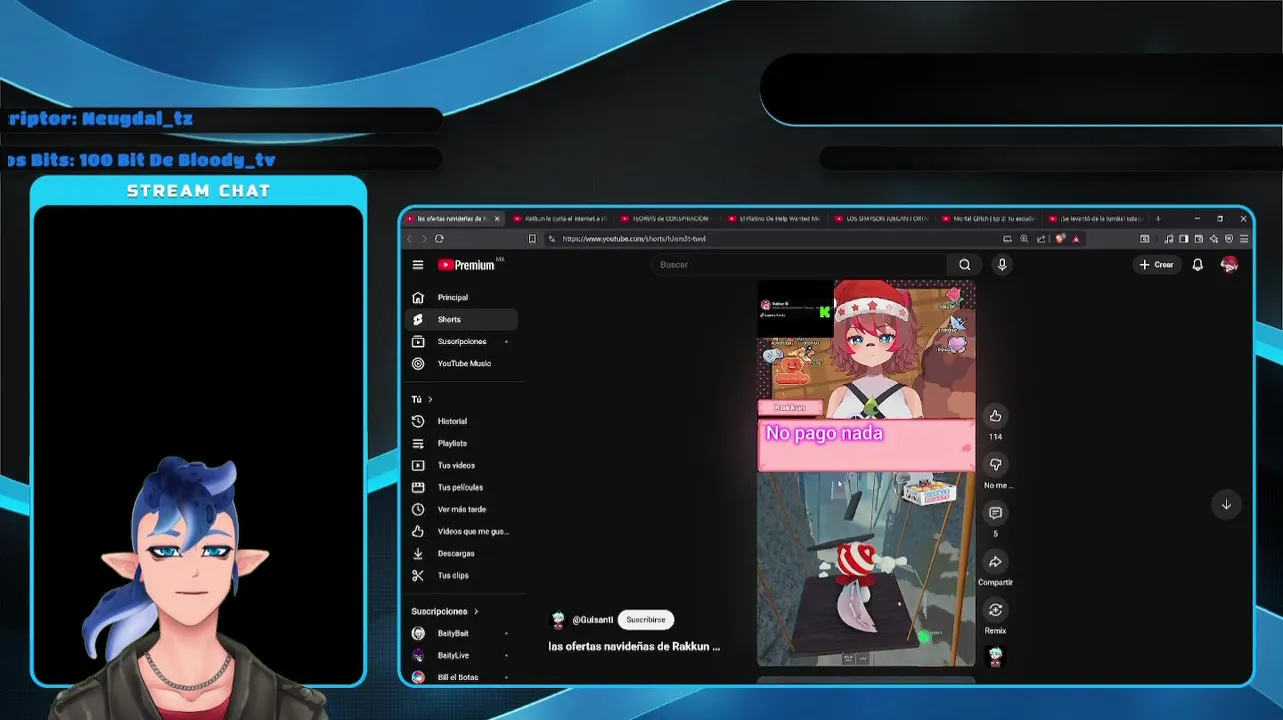1283x720 pixels.
Task: Remix this Short
Action: pyautogui.click(x=995, y=610)
